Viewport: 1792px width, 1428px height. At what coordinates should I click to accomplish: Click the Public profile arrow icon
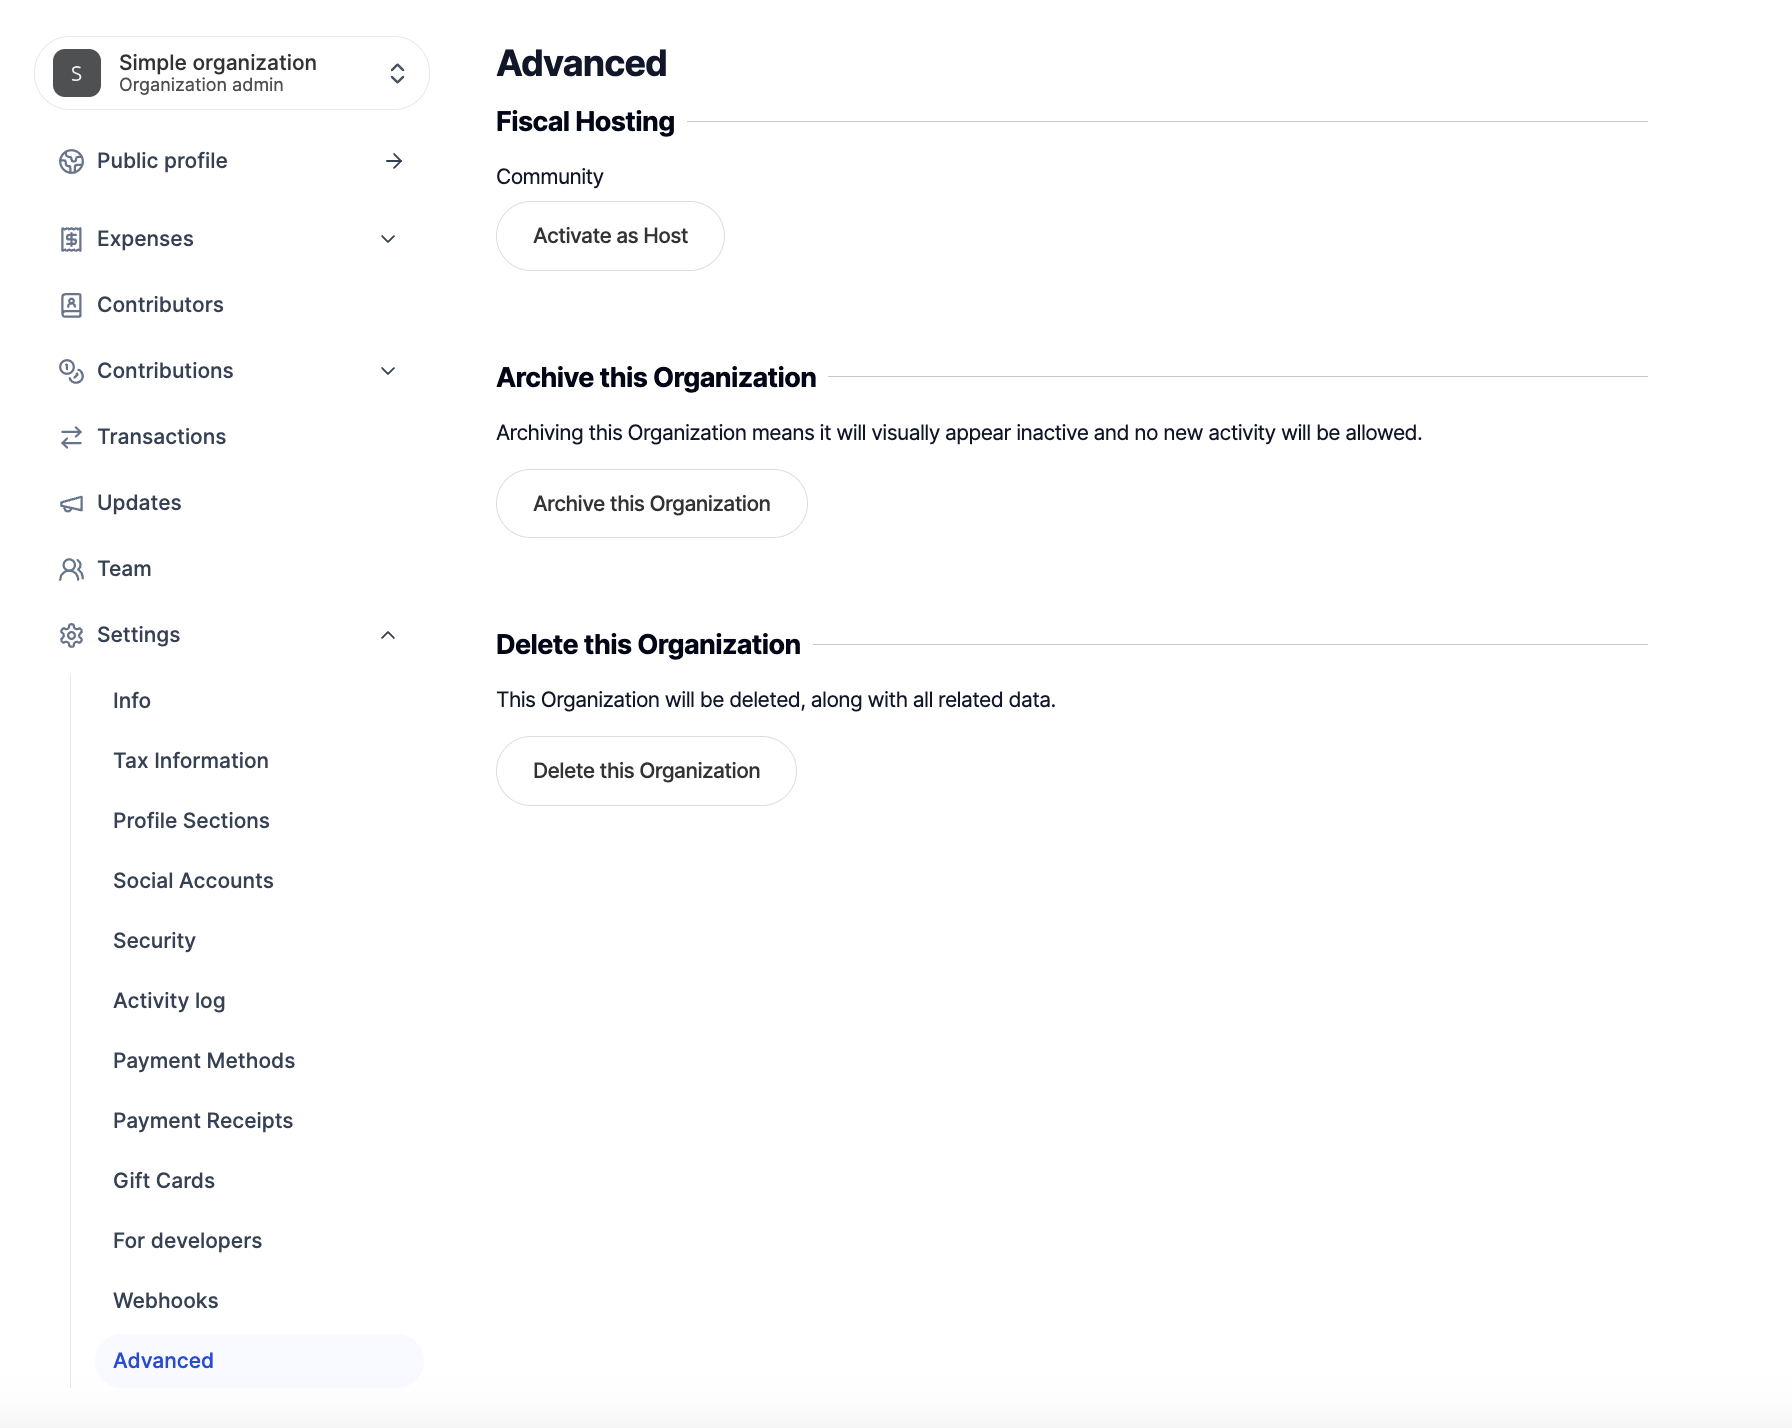coord(394,161)
